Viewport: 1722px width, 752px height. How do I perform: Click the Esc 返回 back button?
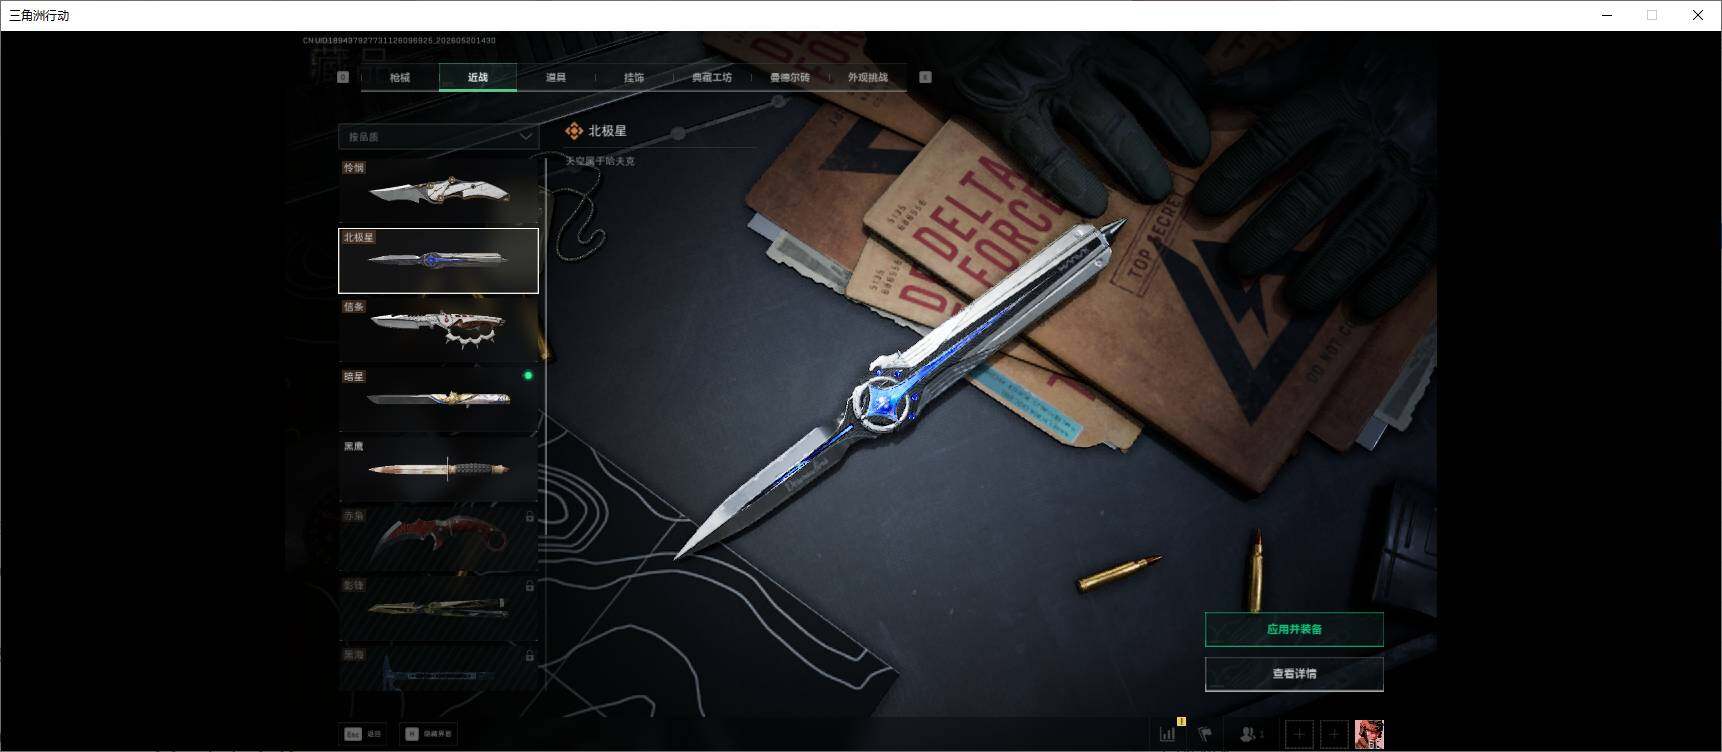[x=364, y=734]
